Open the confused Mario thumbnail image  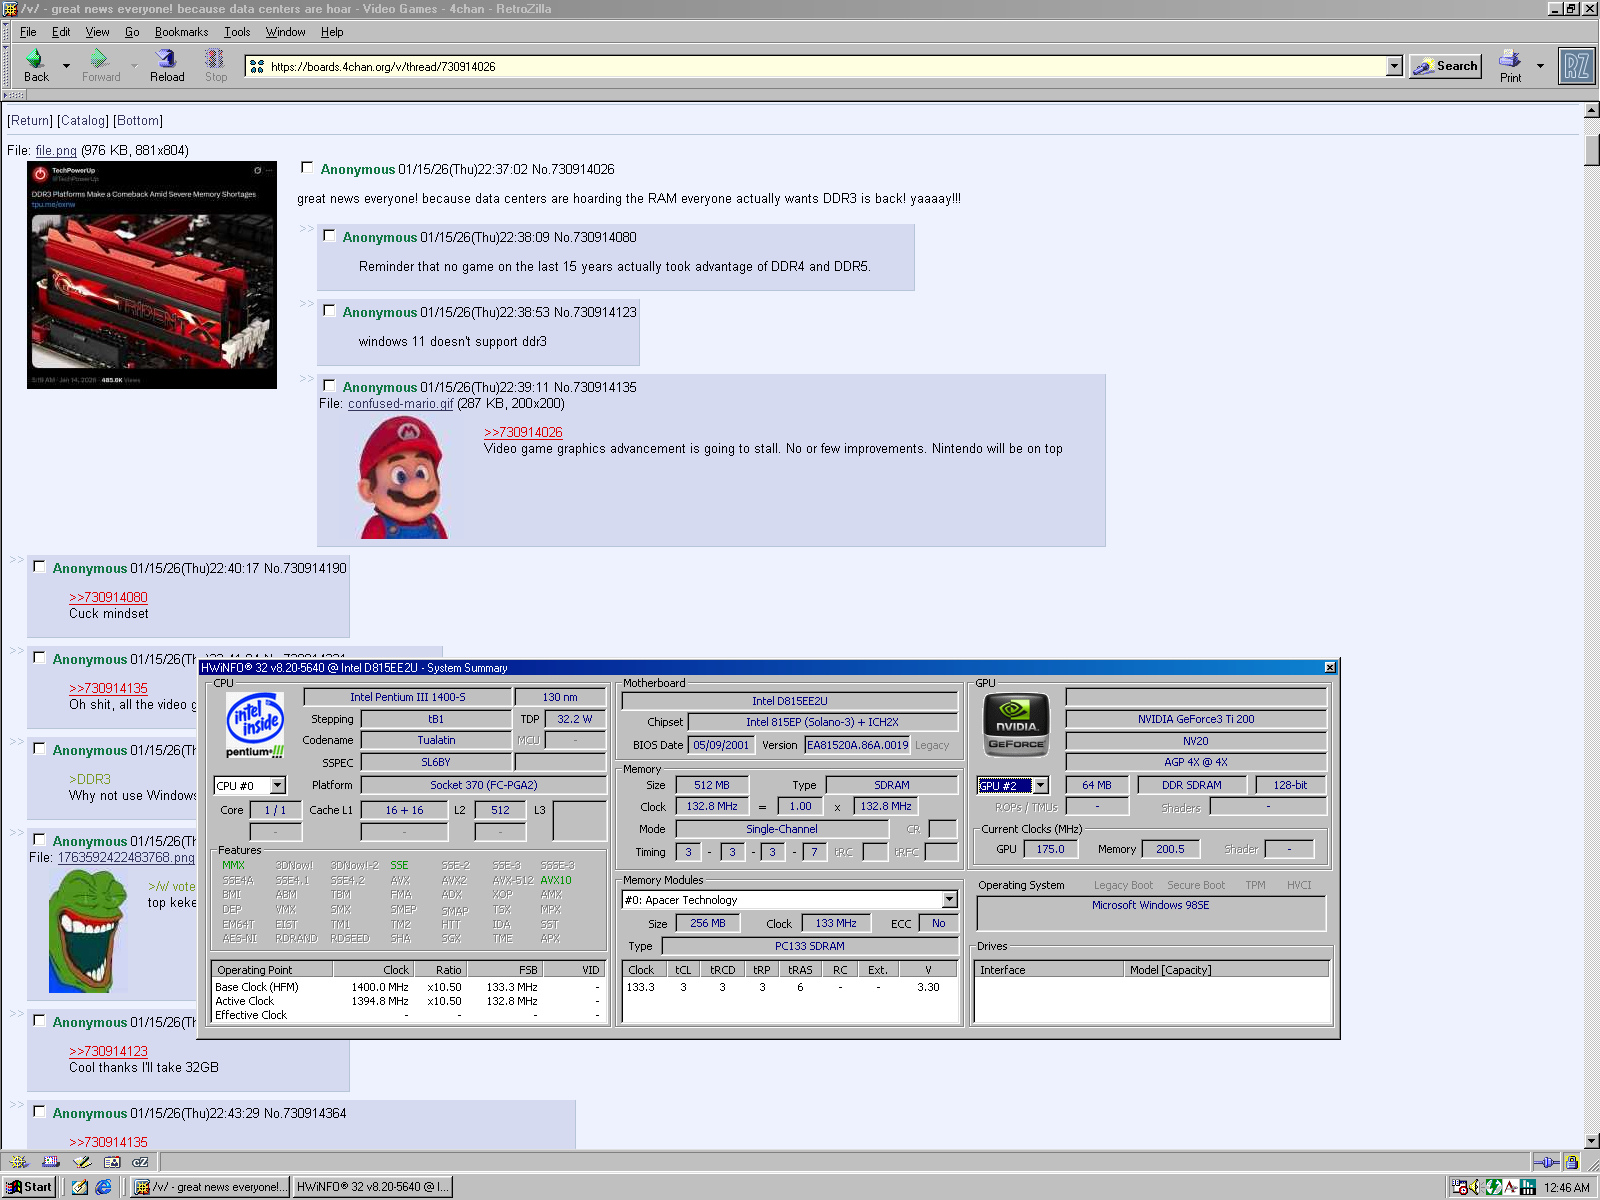(404, 477)
